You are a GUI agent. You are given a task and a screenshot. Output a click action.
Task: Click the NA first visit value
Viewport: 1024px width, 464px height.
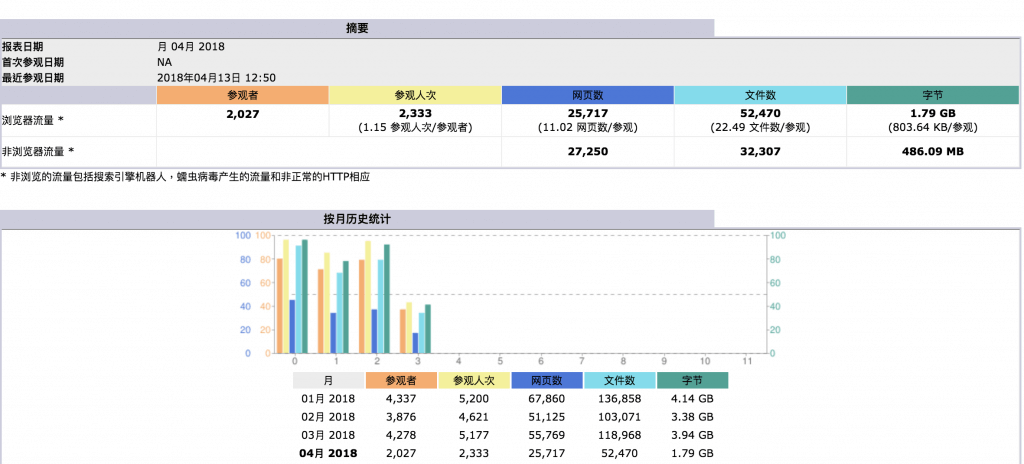tap(165, 62)
